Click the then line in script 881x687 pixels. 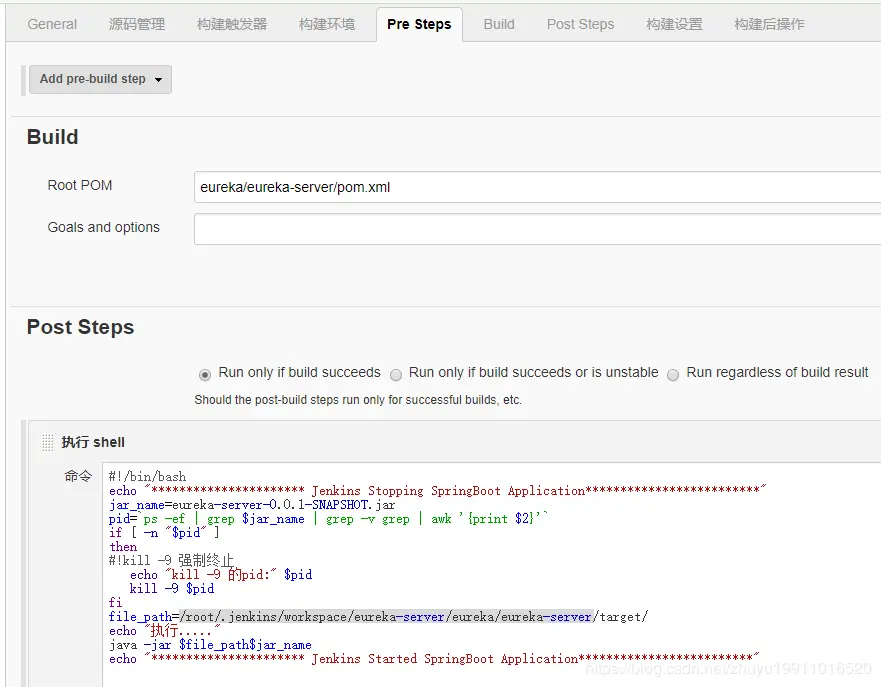point(123,547)
